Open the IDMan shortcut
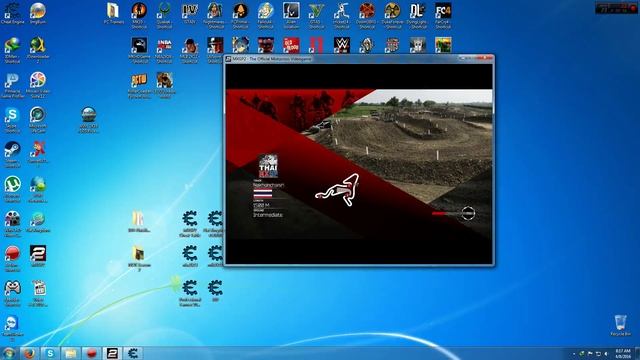Image resolution: width=640 pixels, height=360 pixels. click(12, 50)
